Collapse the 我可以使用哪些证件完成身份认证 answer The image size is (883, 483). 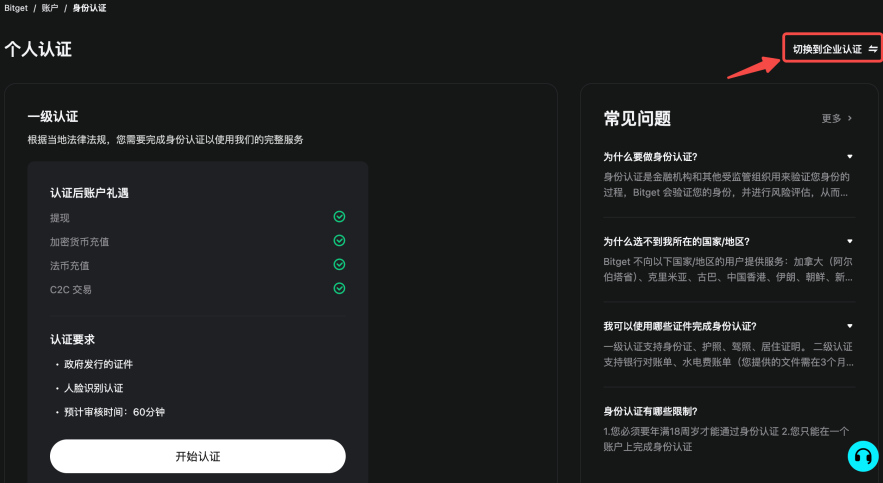pos(850,326)
